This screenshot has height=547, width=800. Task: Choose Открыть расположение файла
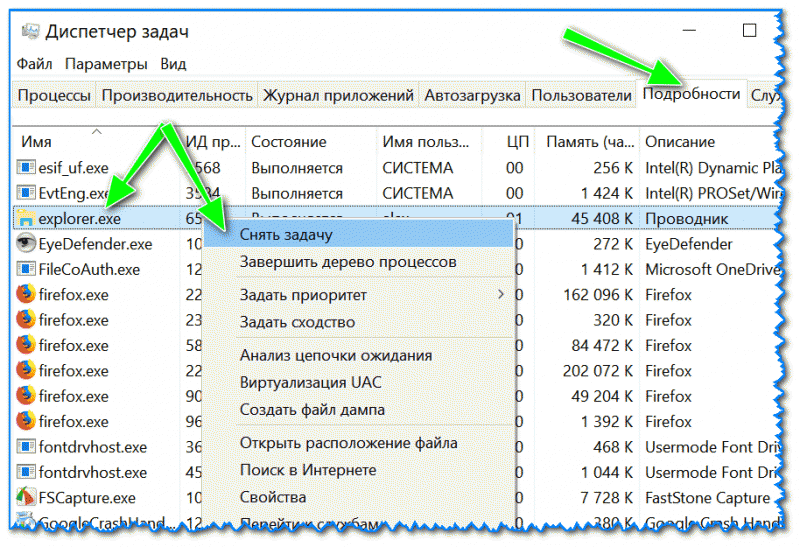pyautogui.click(x=358, y=443)
